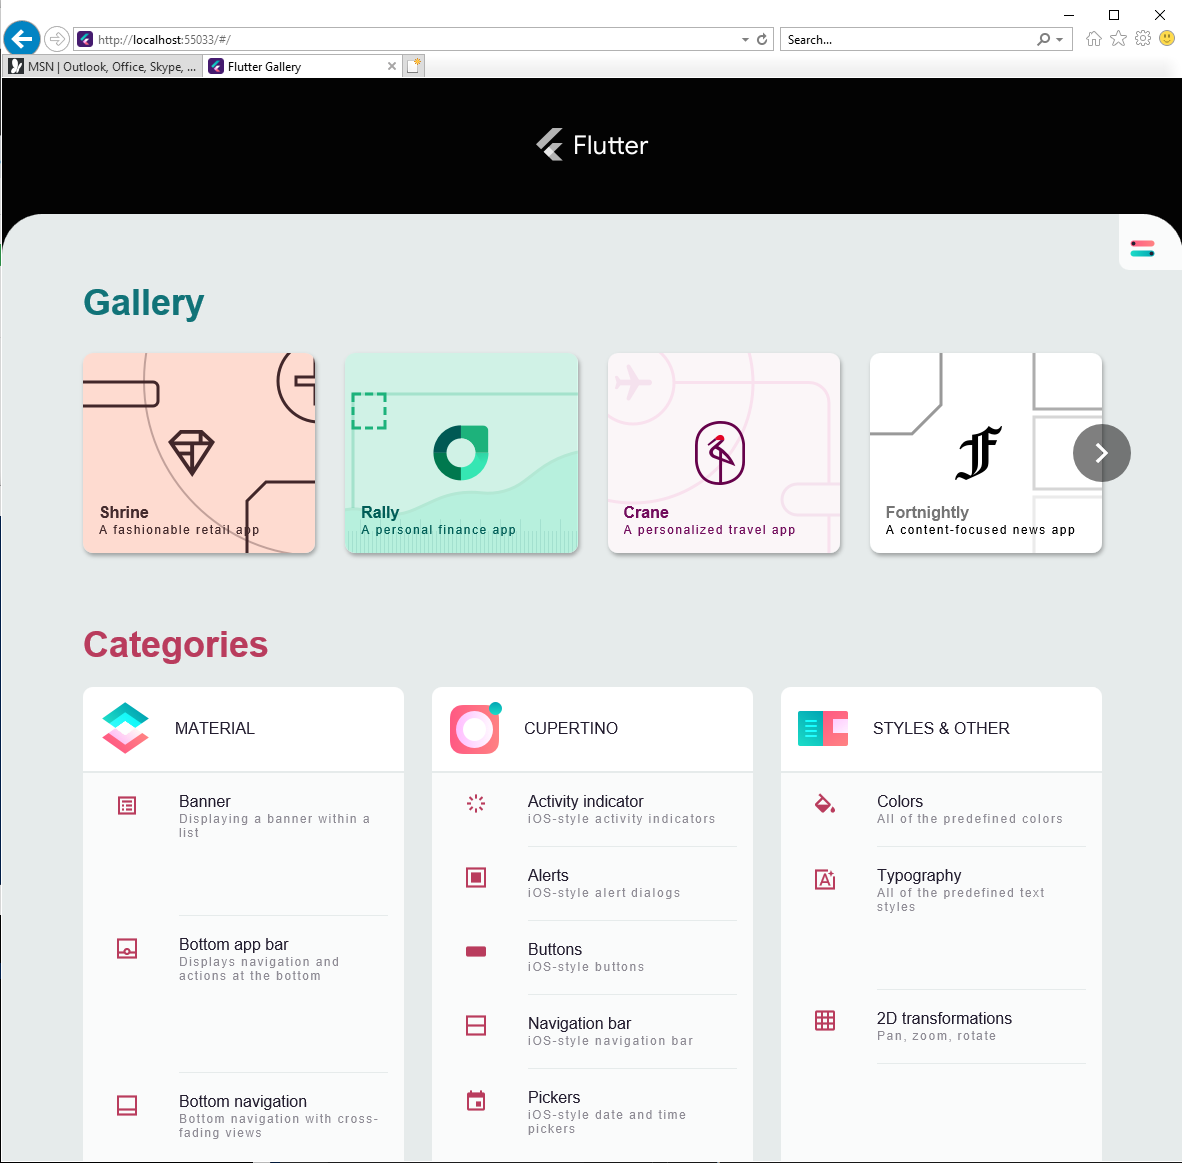1182x1163 pixels.
Task: Click the Gallery heading text
Action: click(143, 303)
